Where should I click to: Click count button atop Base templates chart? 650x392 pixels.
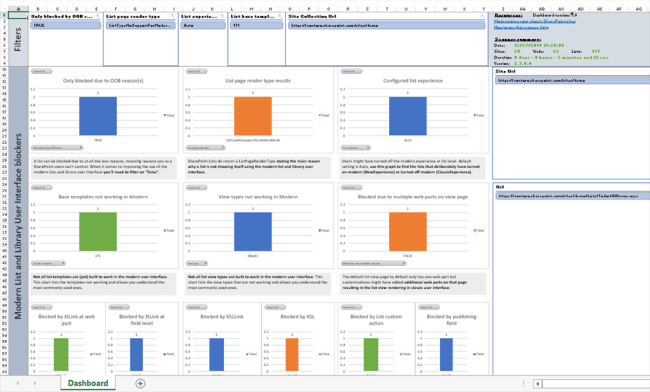click(x=41, y=188)
